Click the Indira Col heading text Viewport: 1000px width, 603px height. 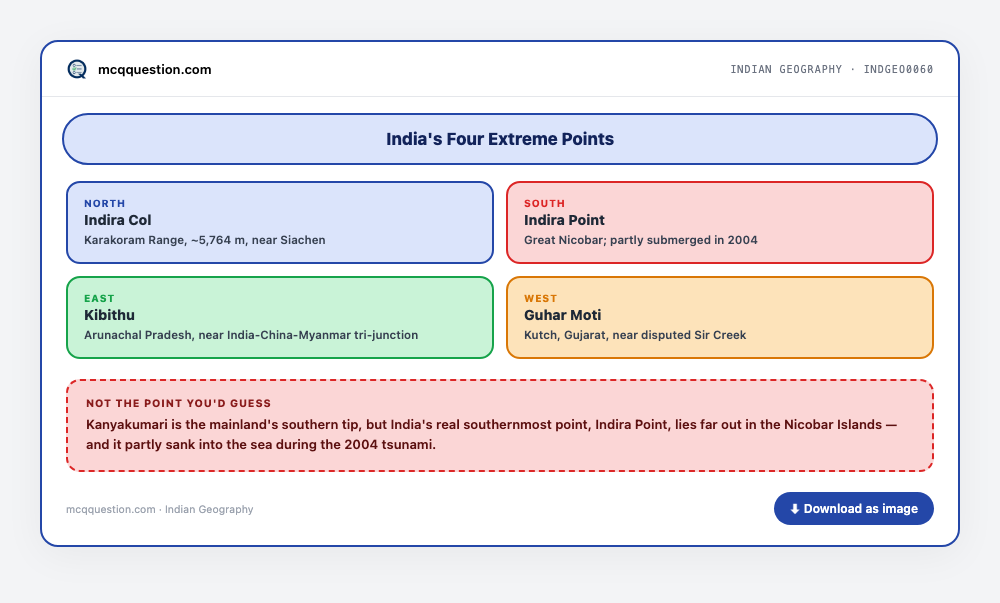(x=117, y=220)
